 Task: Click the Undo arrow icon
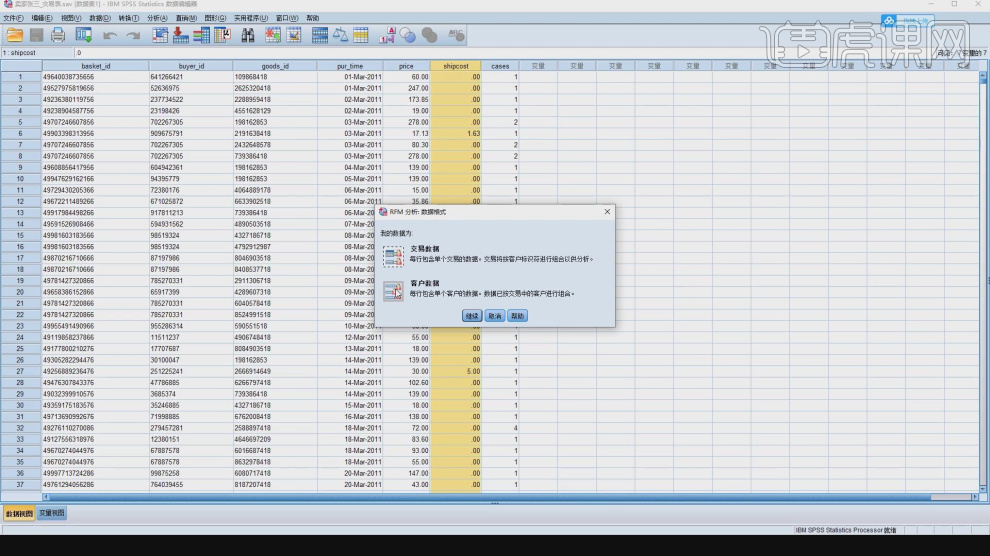110,35
